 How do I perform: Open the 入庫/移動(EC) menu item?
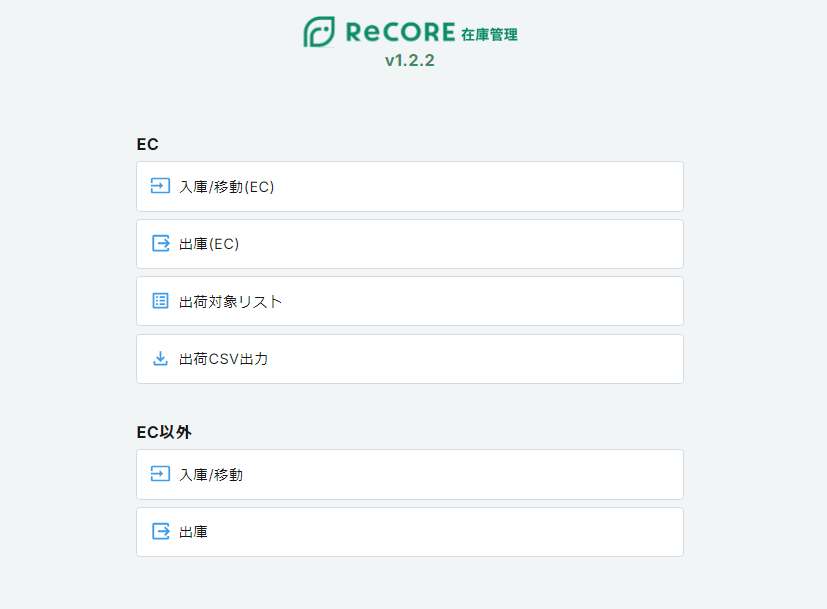point(226,187)
